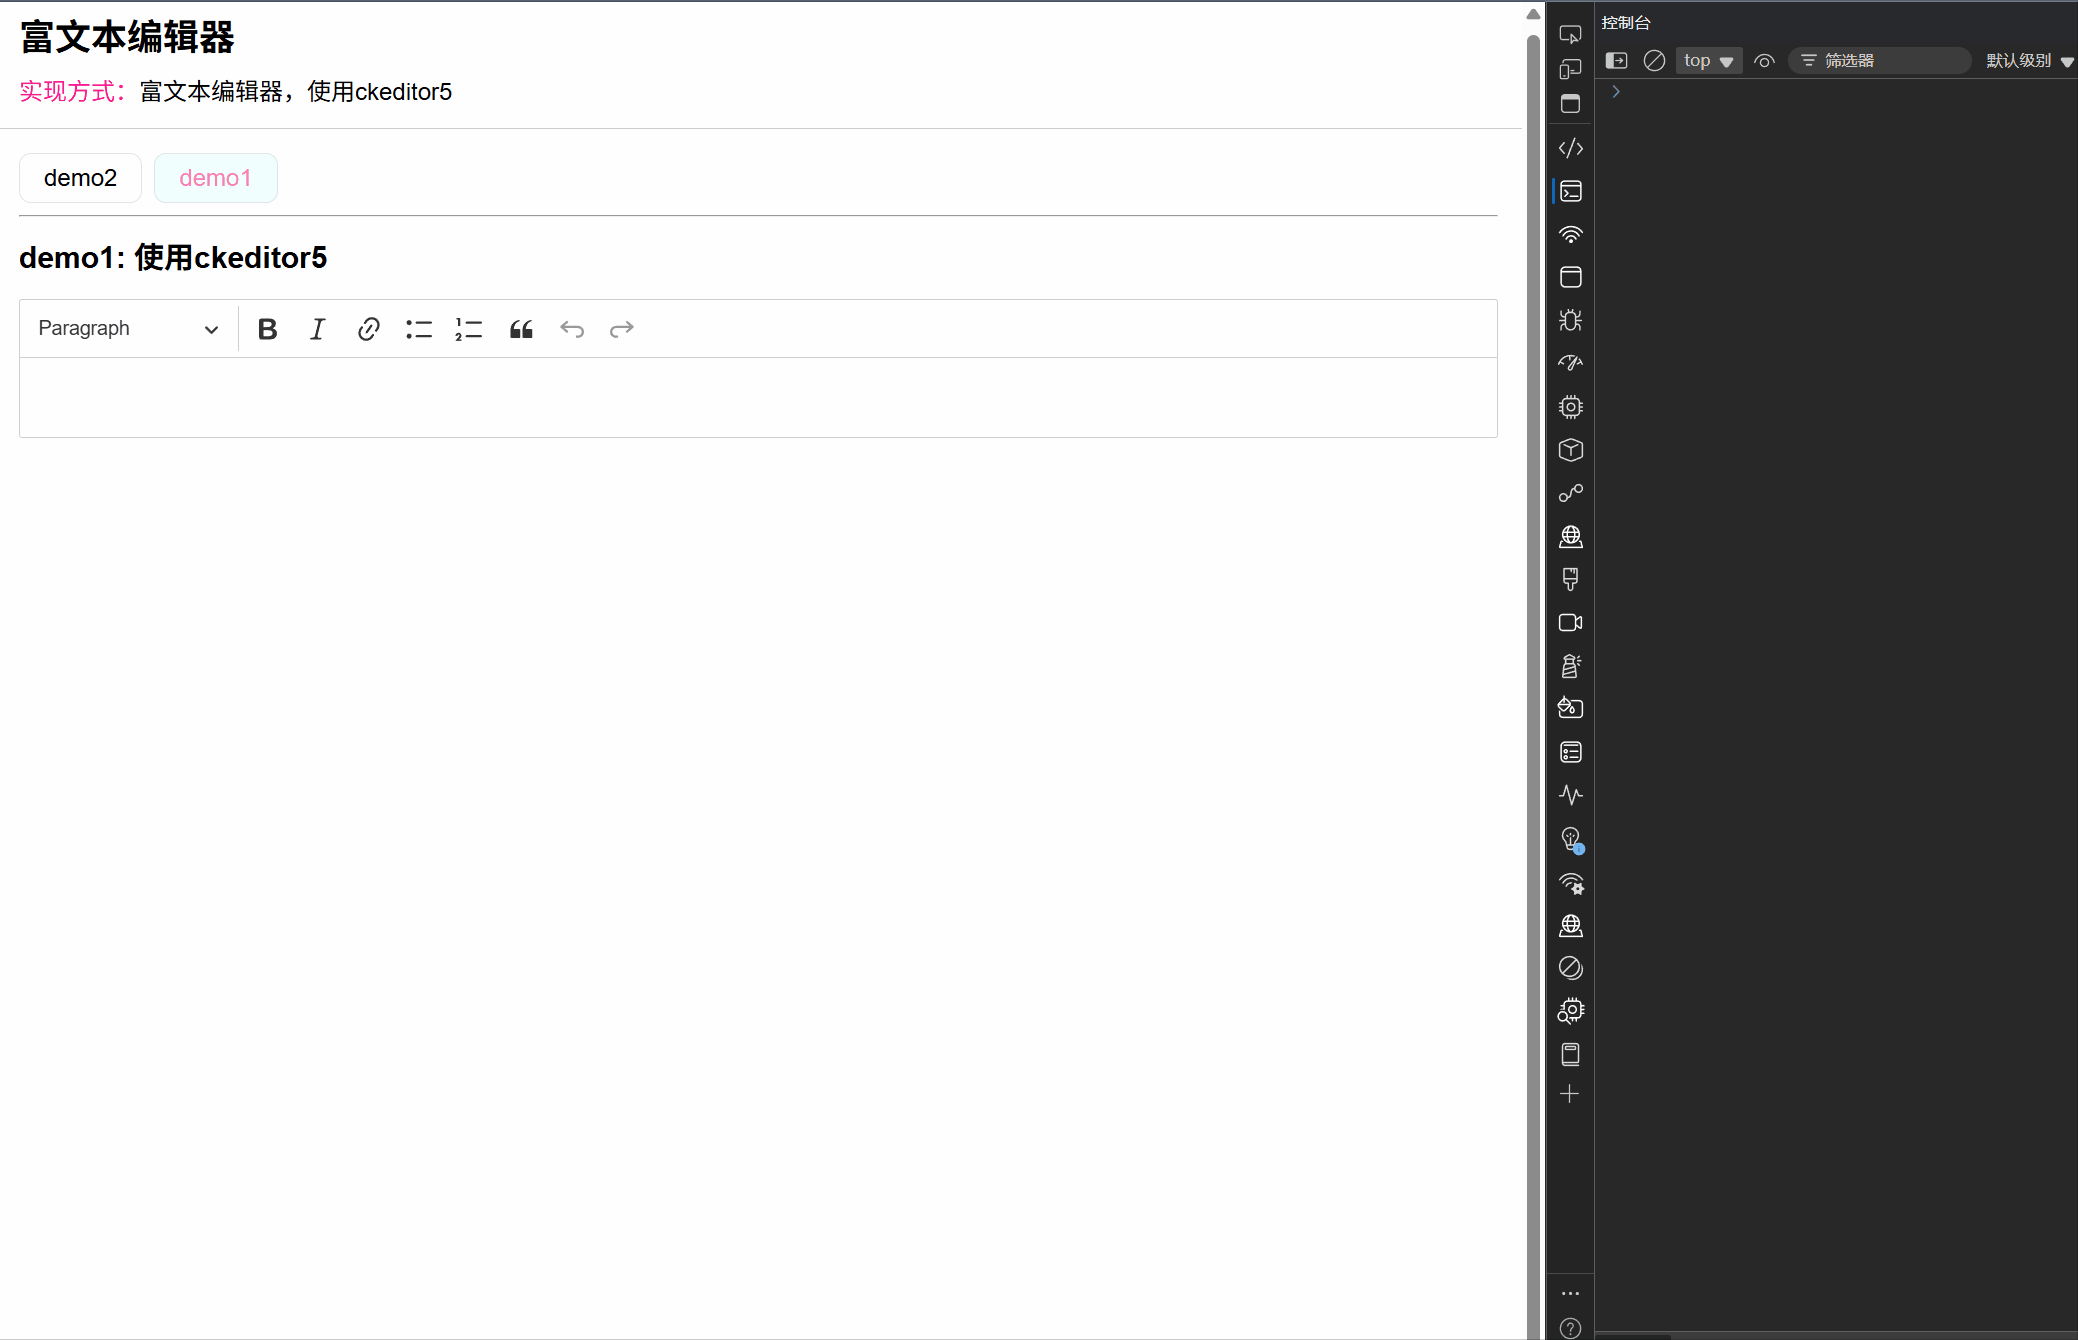Switch to the demo2 tab

point(80,178)
